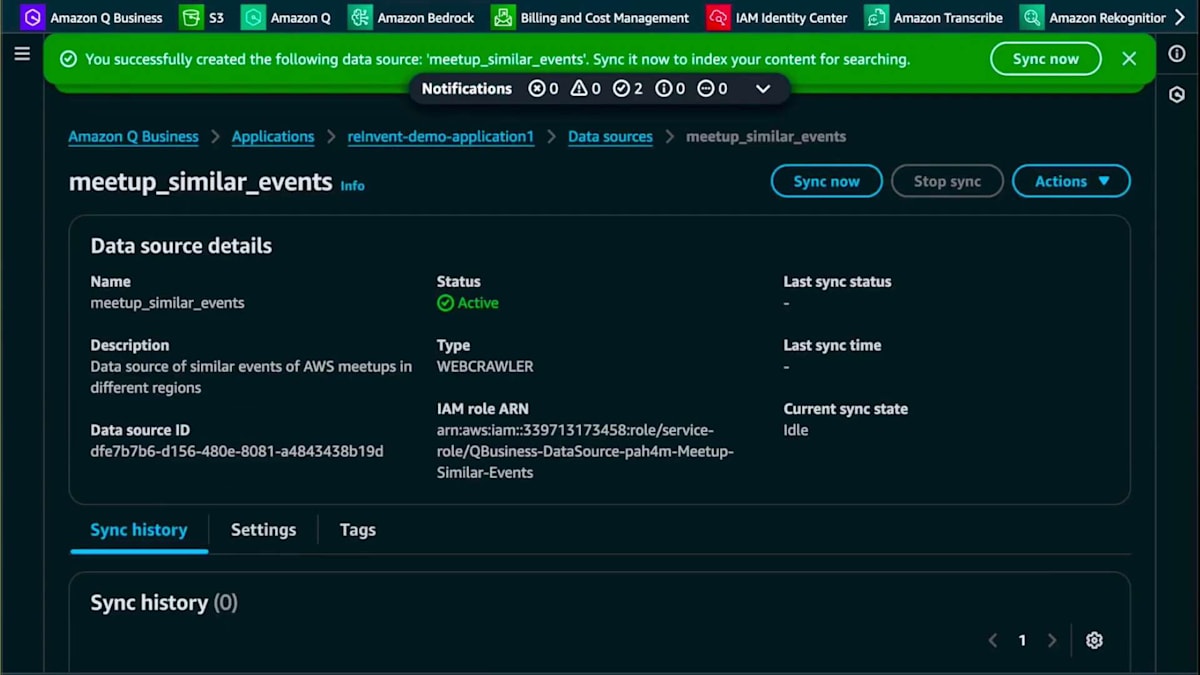
Task: Open the Actions dropdown
Action: pos(1071,181)
